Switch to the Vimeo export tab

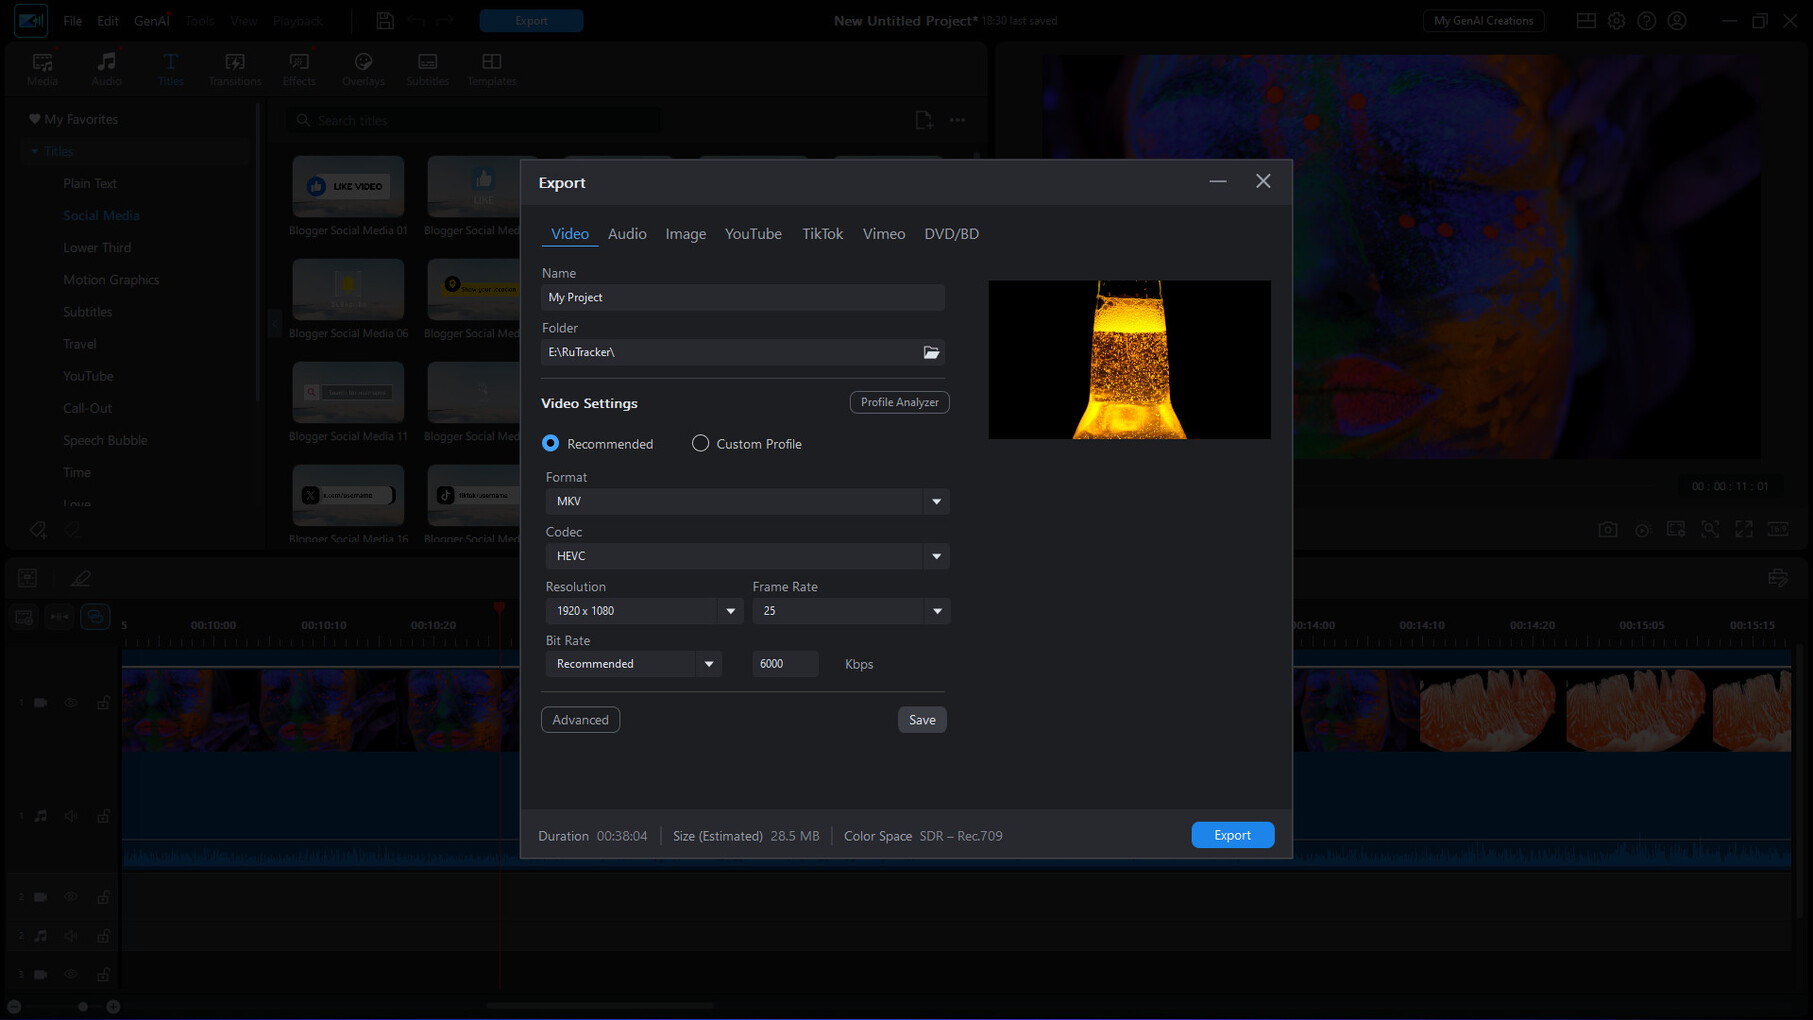884,234
